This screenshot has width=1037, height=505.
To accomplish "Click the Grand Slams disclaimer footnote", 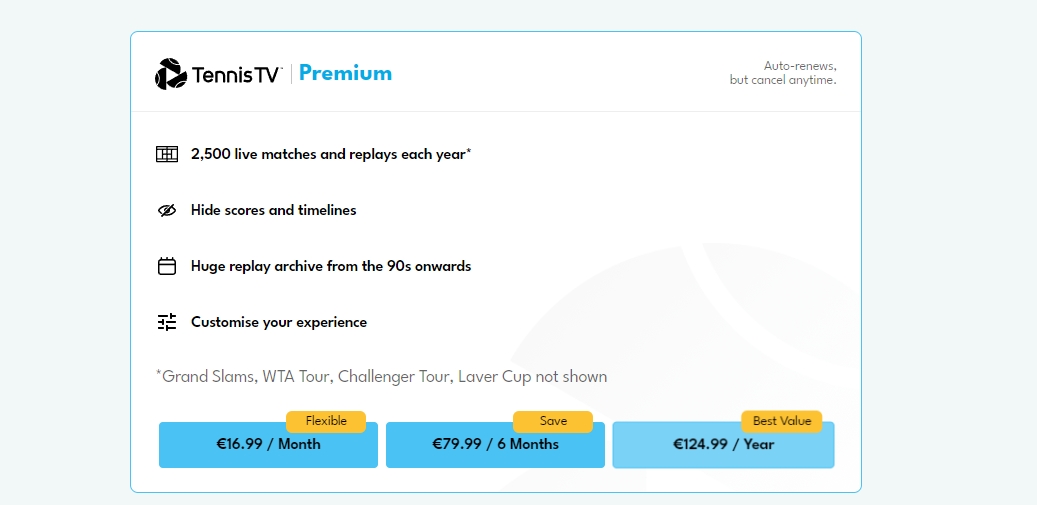I will pyautogui.click(x=382, y=377).
